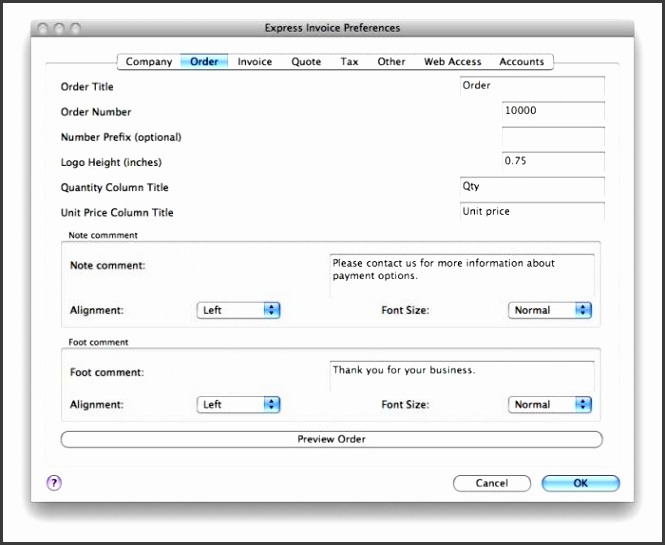Edit the Unit Price Column Title field
665x545 pixels.
click(532, 211)
